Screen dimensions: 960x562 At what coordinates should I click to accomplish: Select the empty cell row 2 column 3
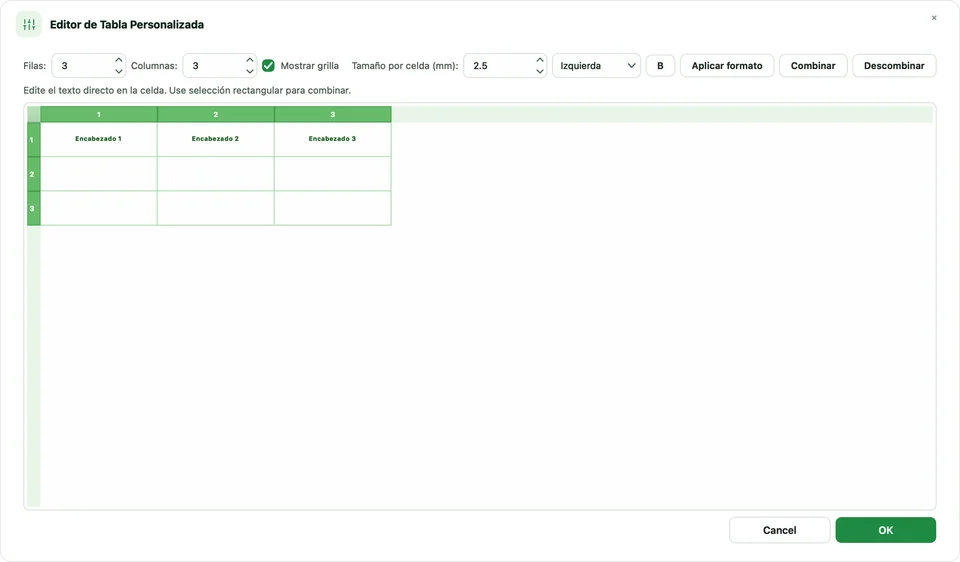click(332, 174)
